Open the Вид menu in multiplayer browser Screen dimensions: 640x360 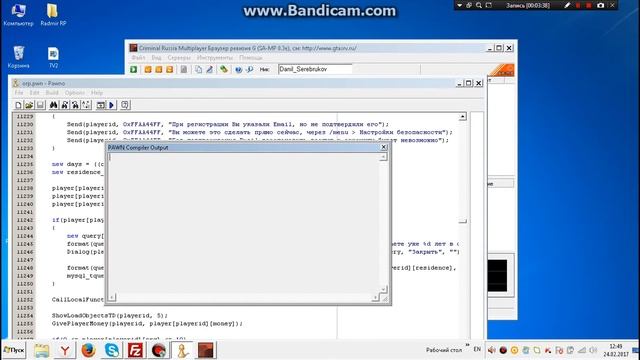156,58
